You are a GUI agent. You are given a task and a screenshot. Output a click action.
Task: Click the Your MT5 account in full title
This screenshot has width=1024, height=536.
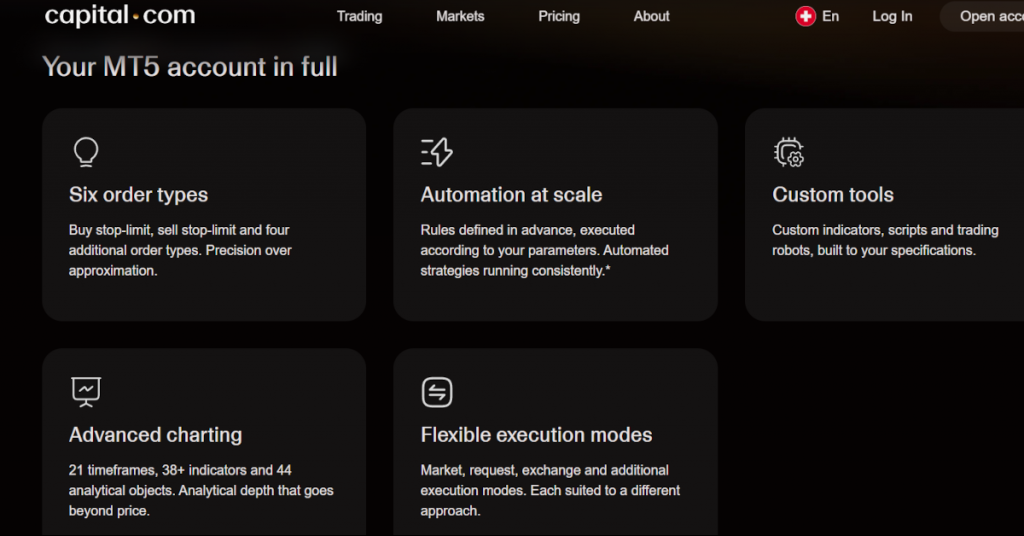(190, 67)
